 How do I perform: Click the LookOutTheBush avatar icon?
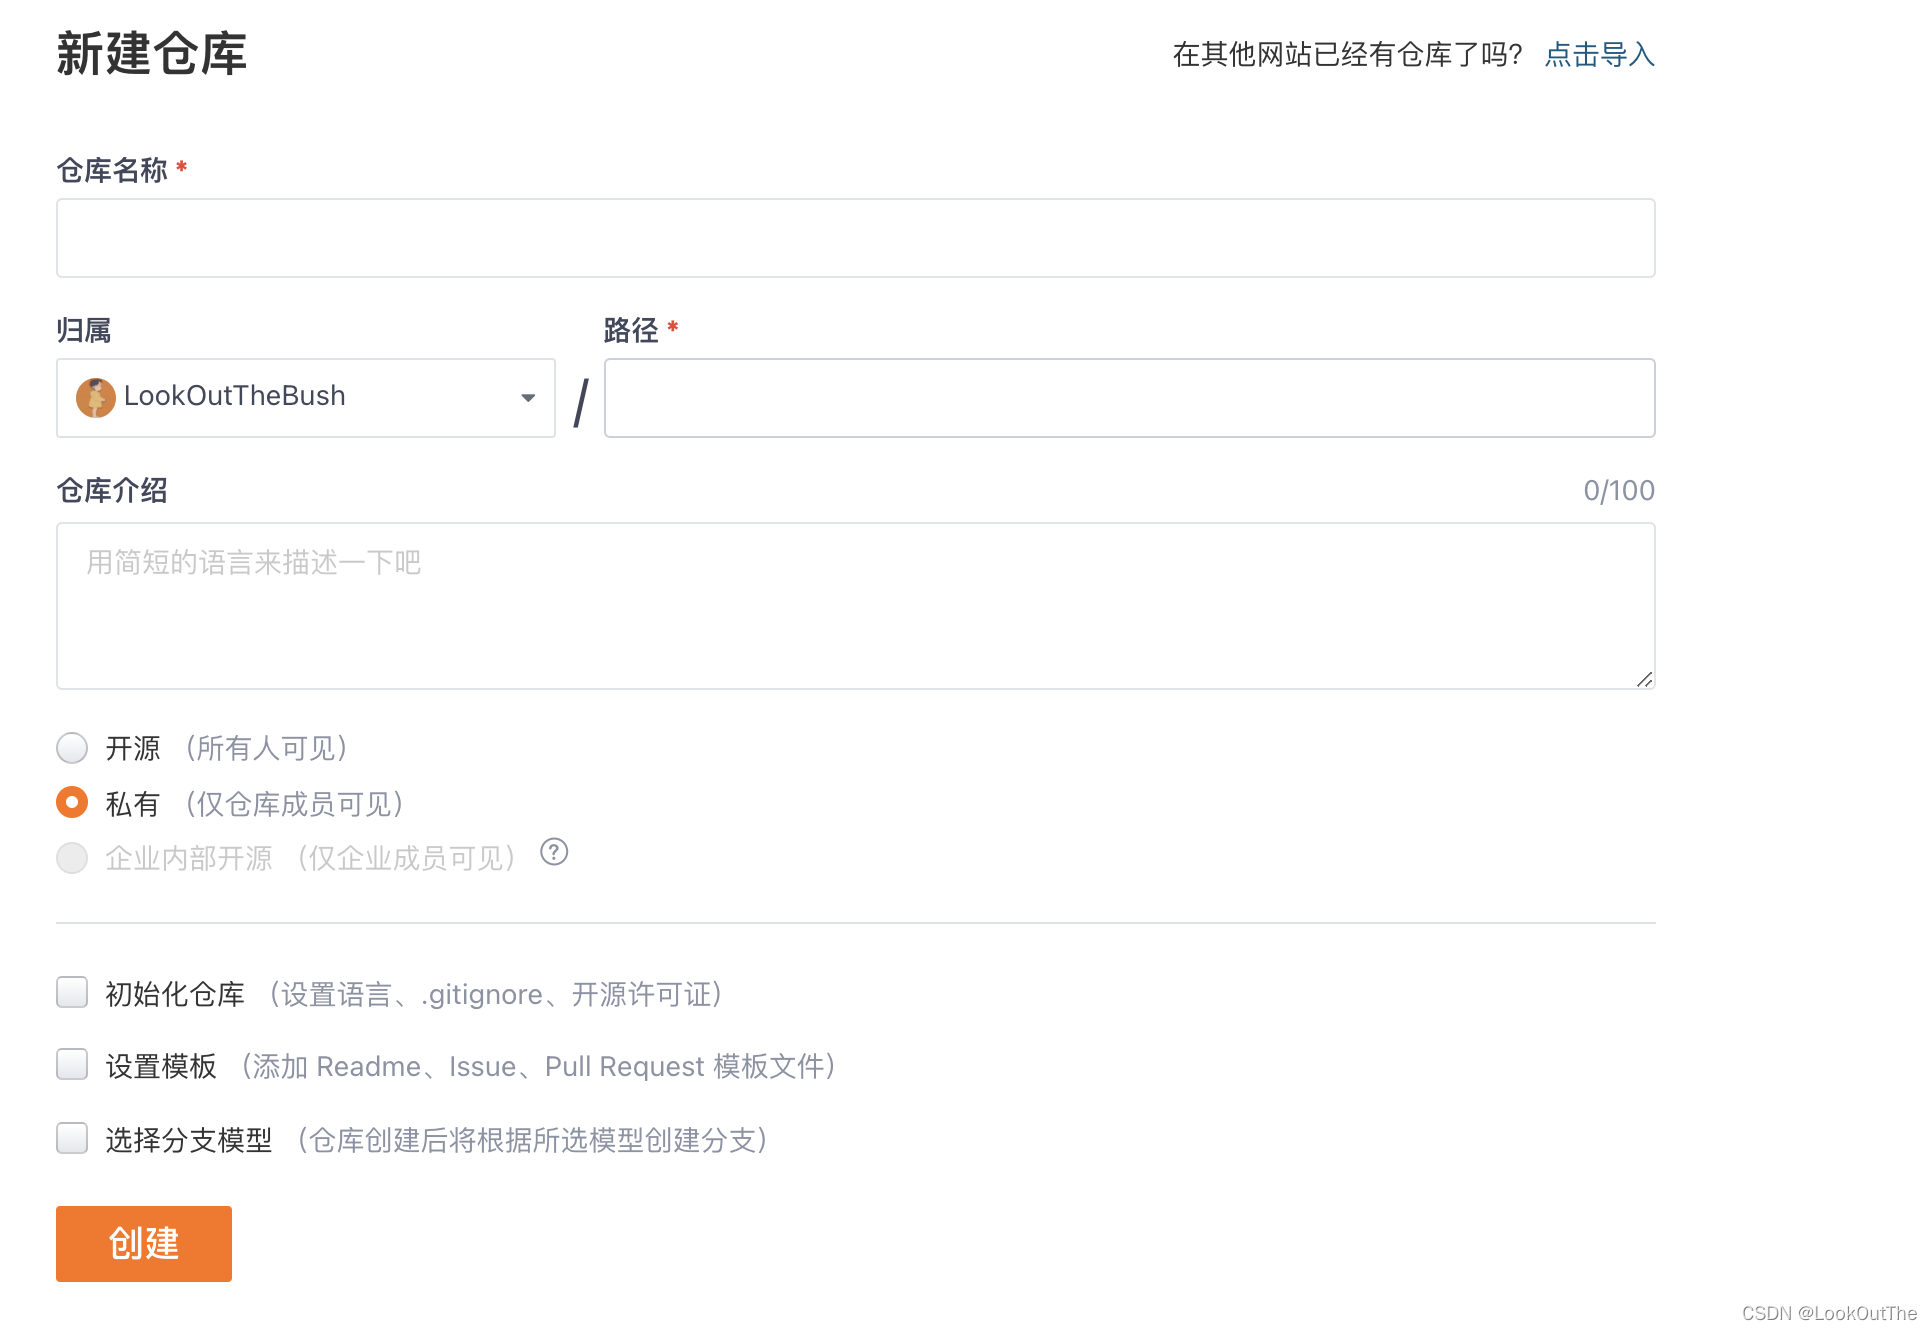click(95, 397)
